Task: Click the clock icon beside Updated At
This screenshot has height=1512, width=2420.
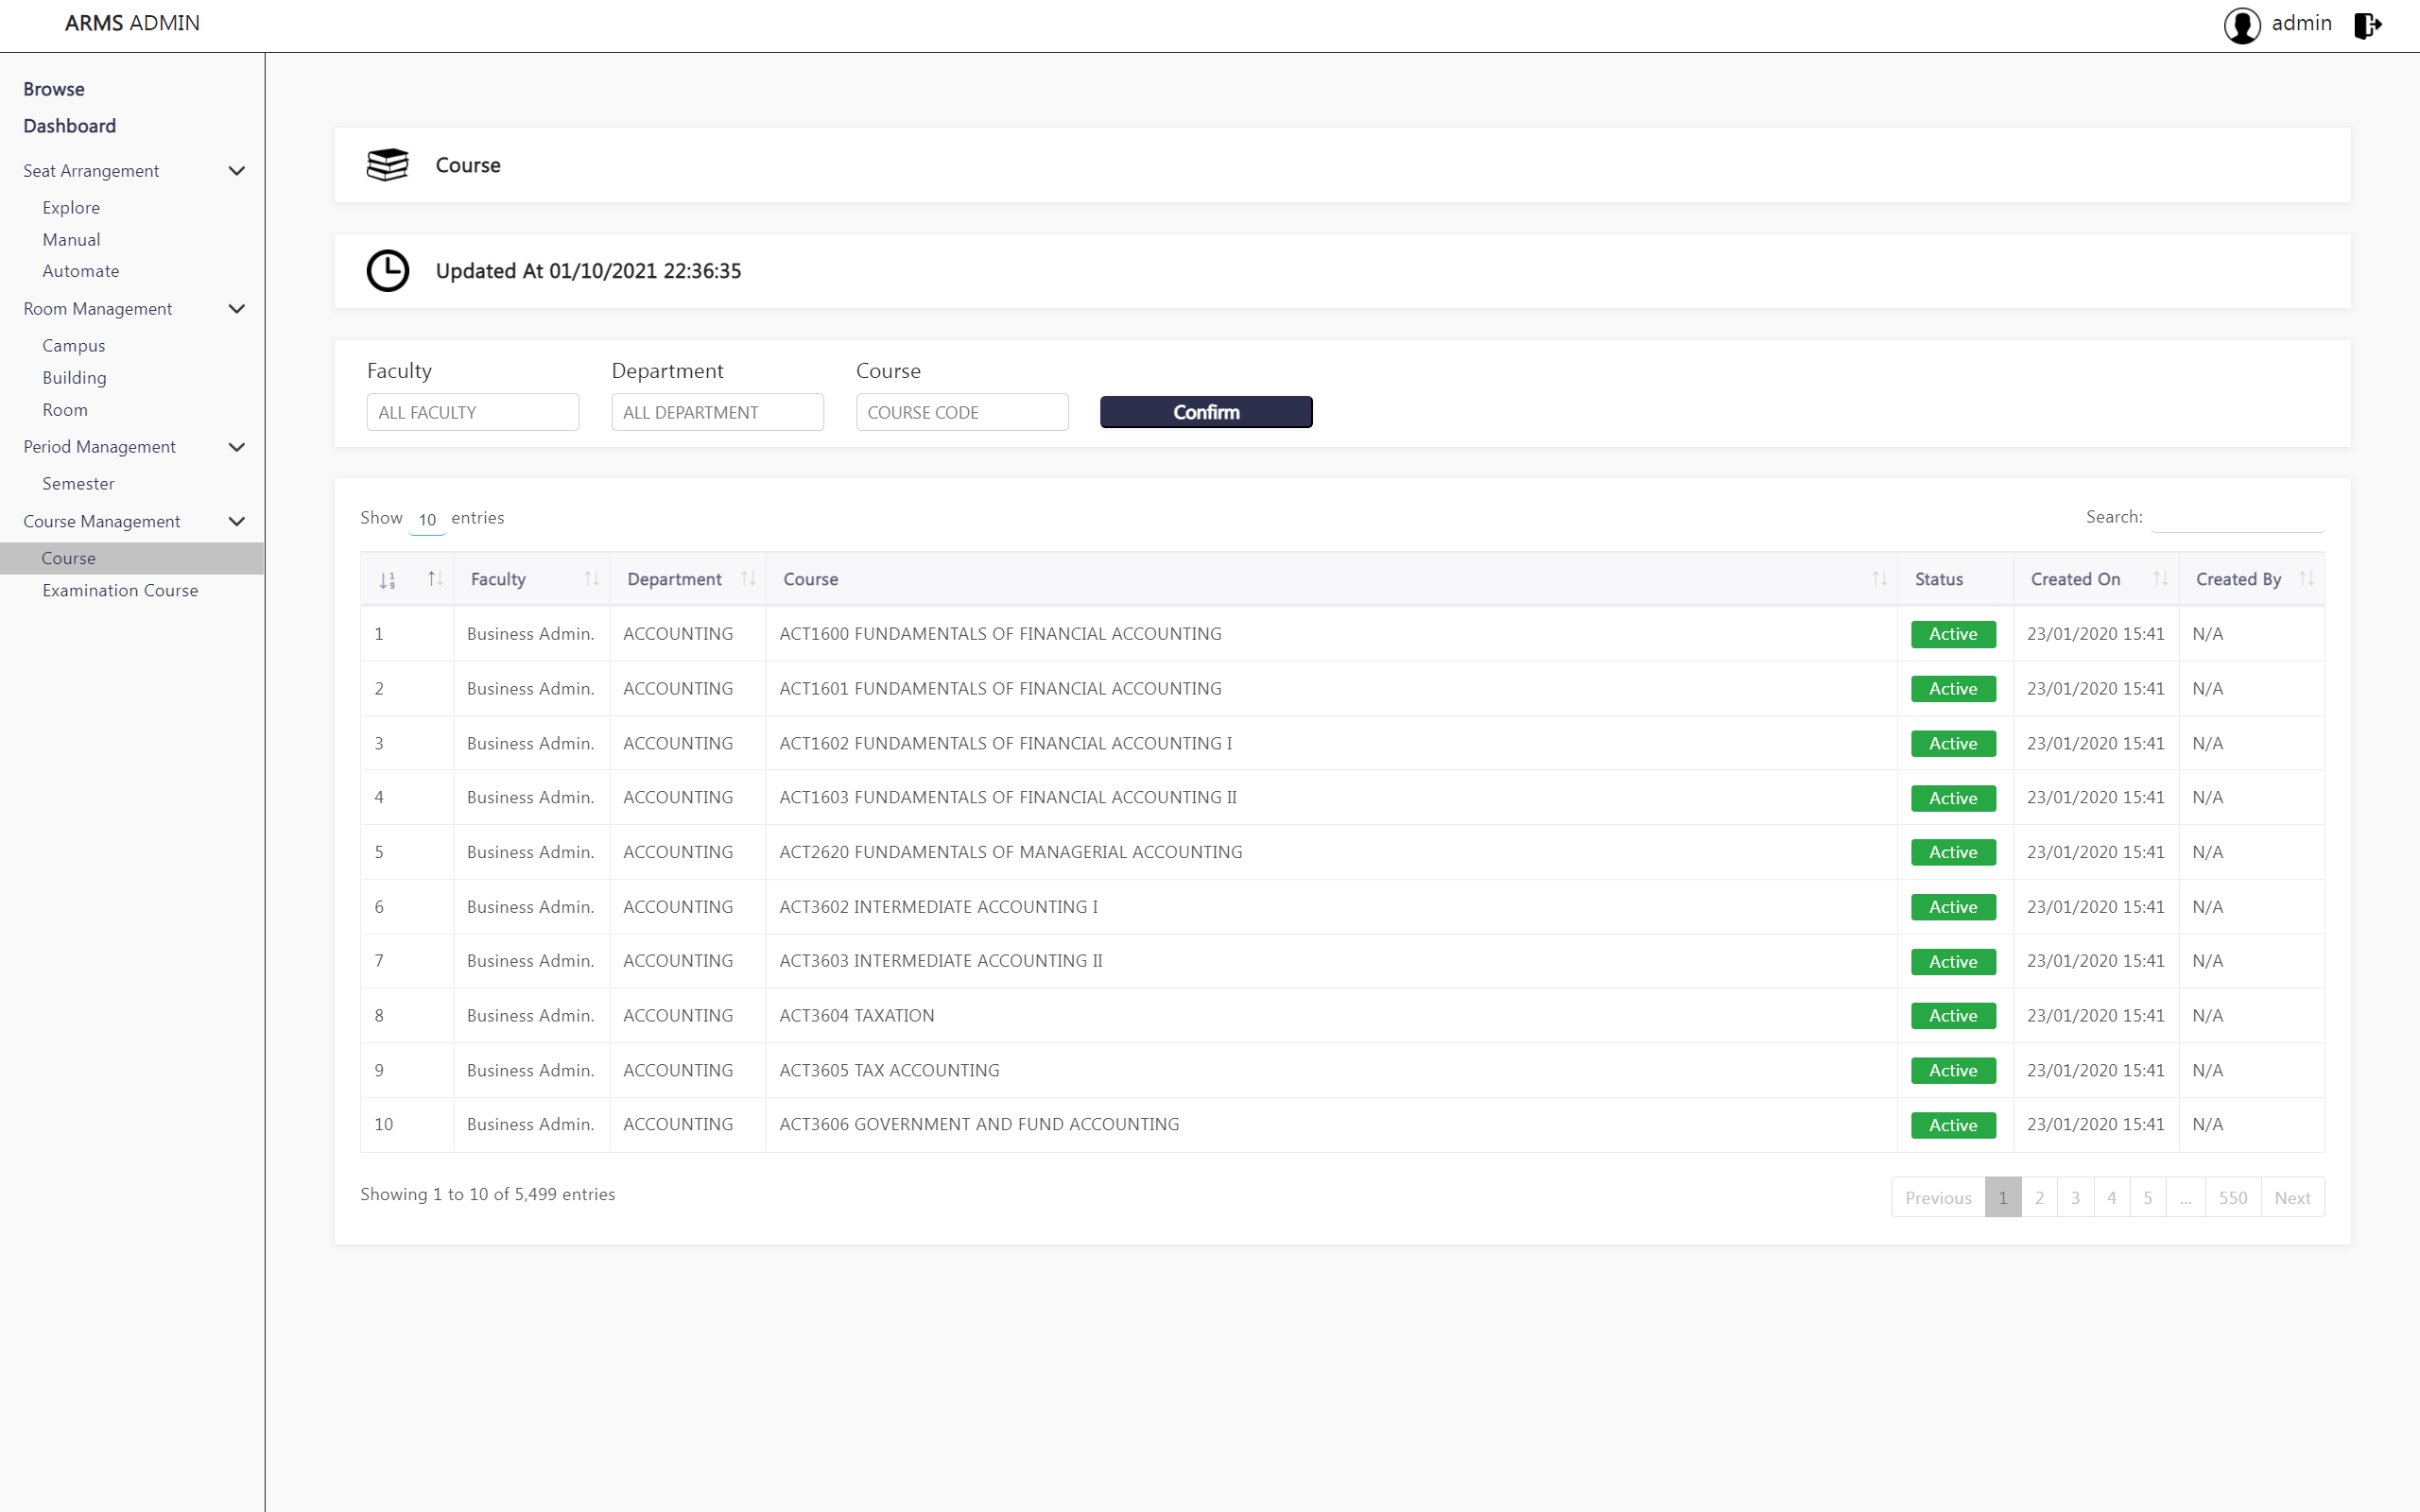Action: (x=387, y=271)
